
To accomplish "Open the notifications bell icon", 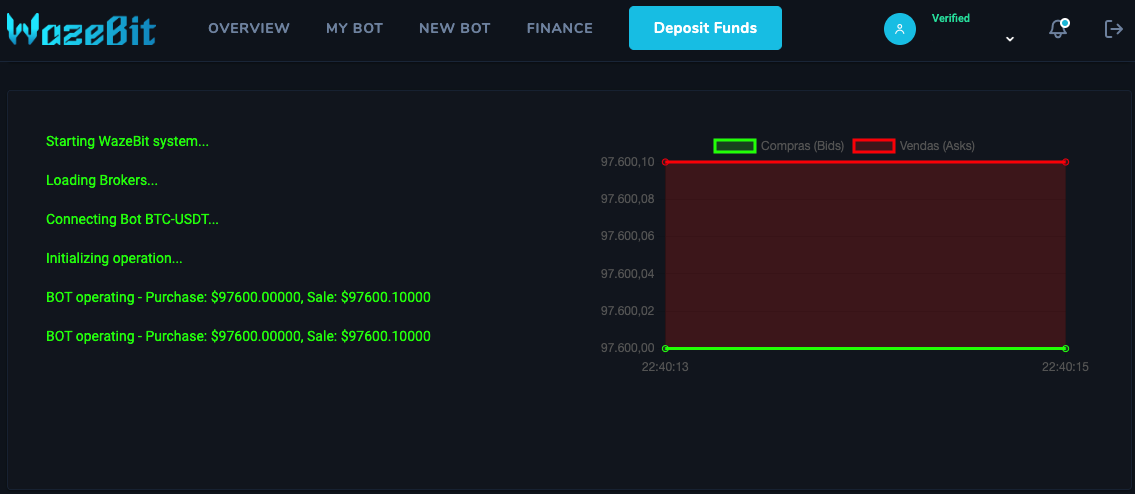I will 1058,28.
